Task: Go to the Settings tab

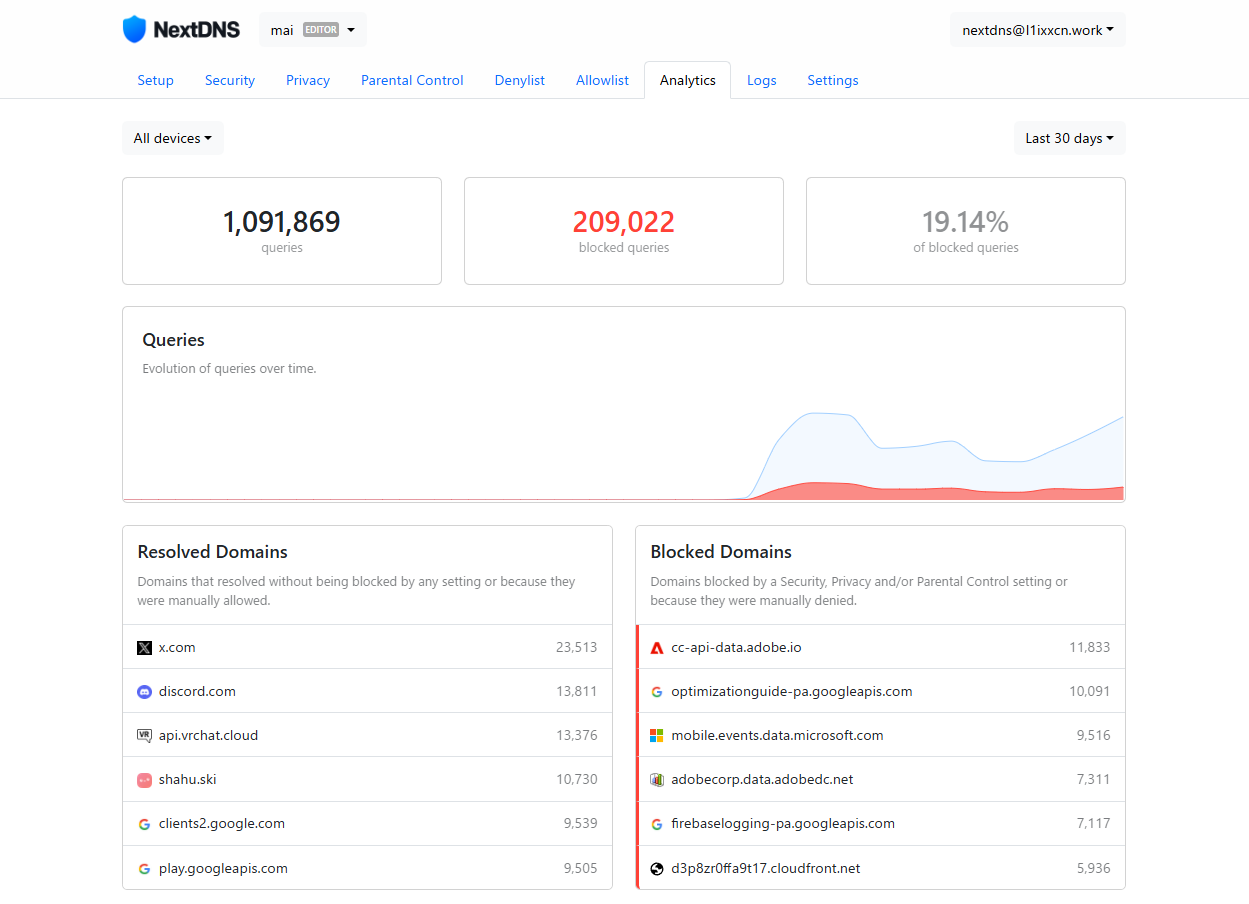Action: point(833,80)
